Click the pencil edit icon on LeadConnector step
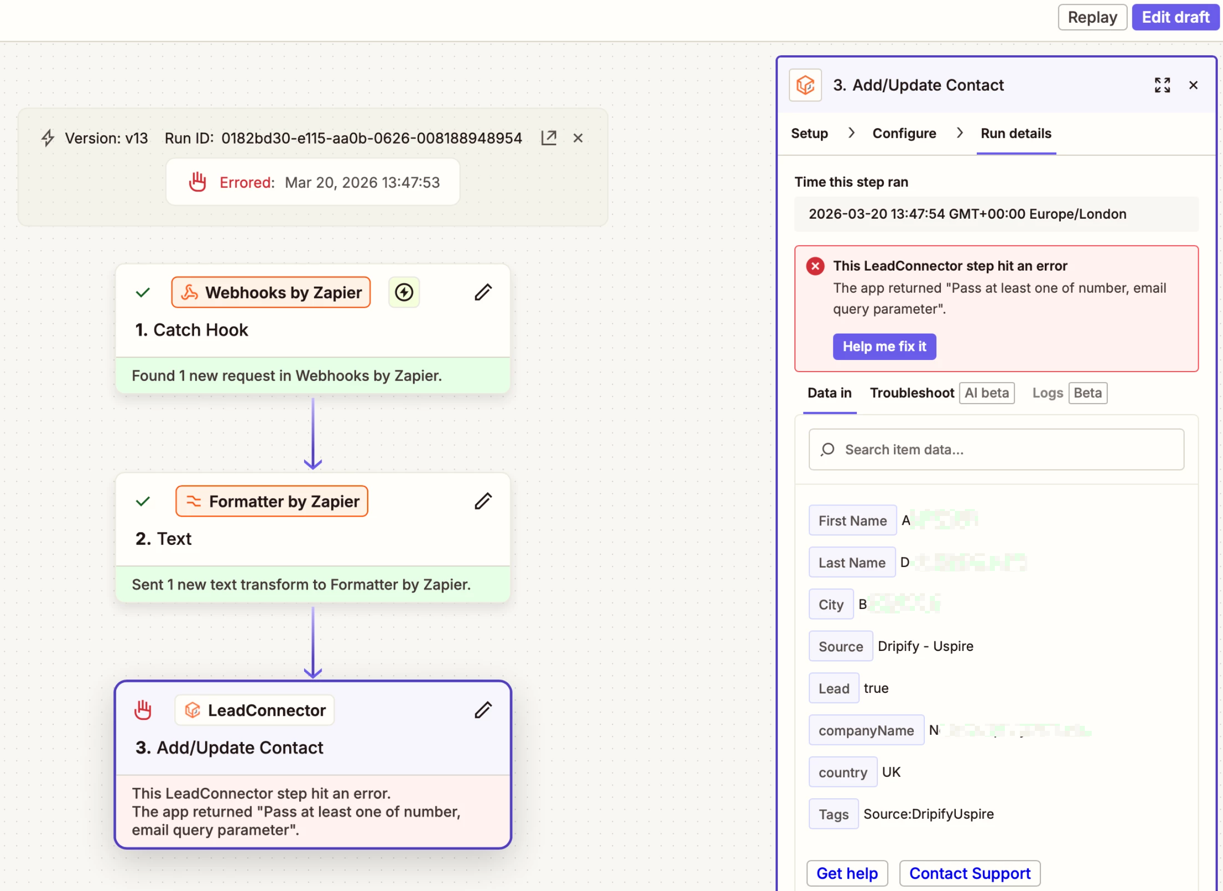This screenshot has width=1223, height=891. pos(483,710)
